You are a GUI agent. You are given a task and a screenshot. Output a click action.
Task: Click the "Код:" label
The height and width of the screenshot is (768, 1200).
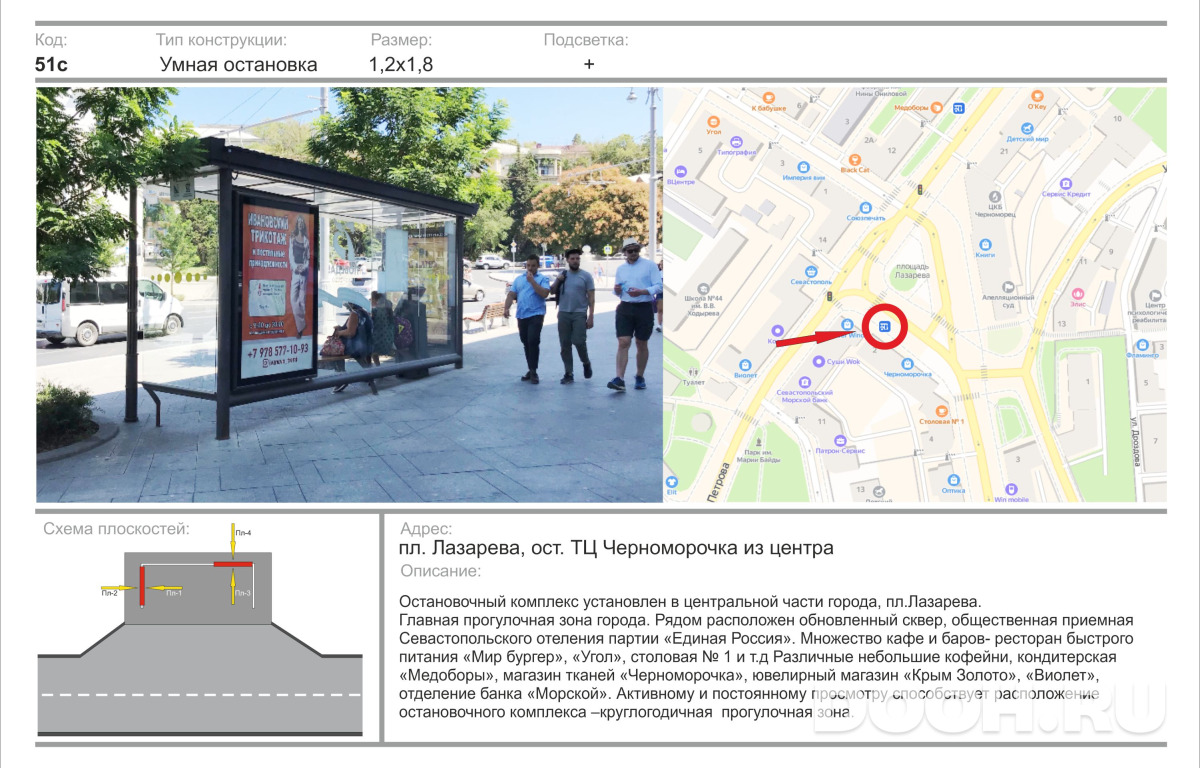(x=51, y=40)
